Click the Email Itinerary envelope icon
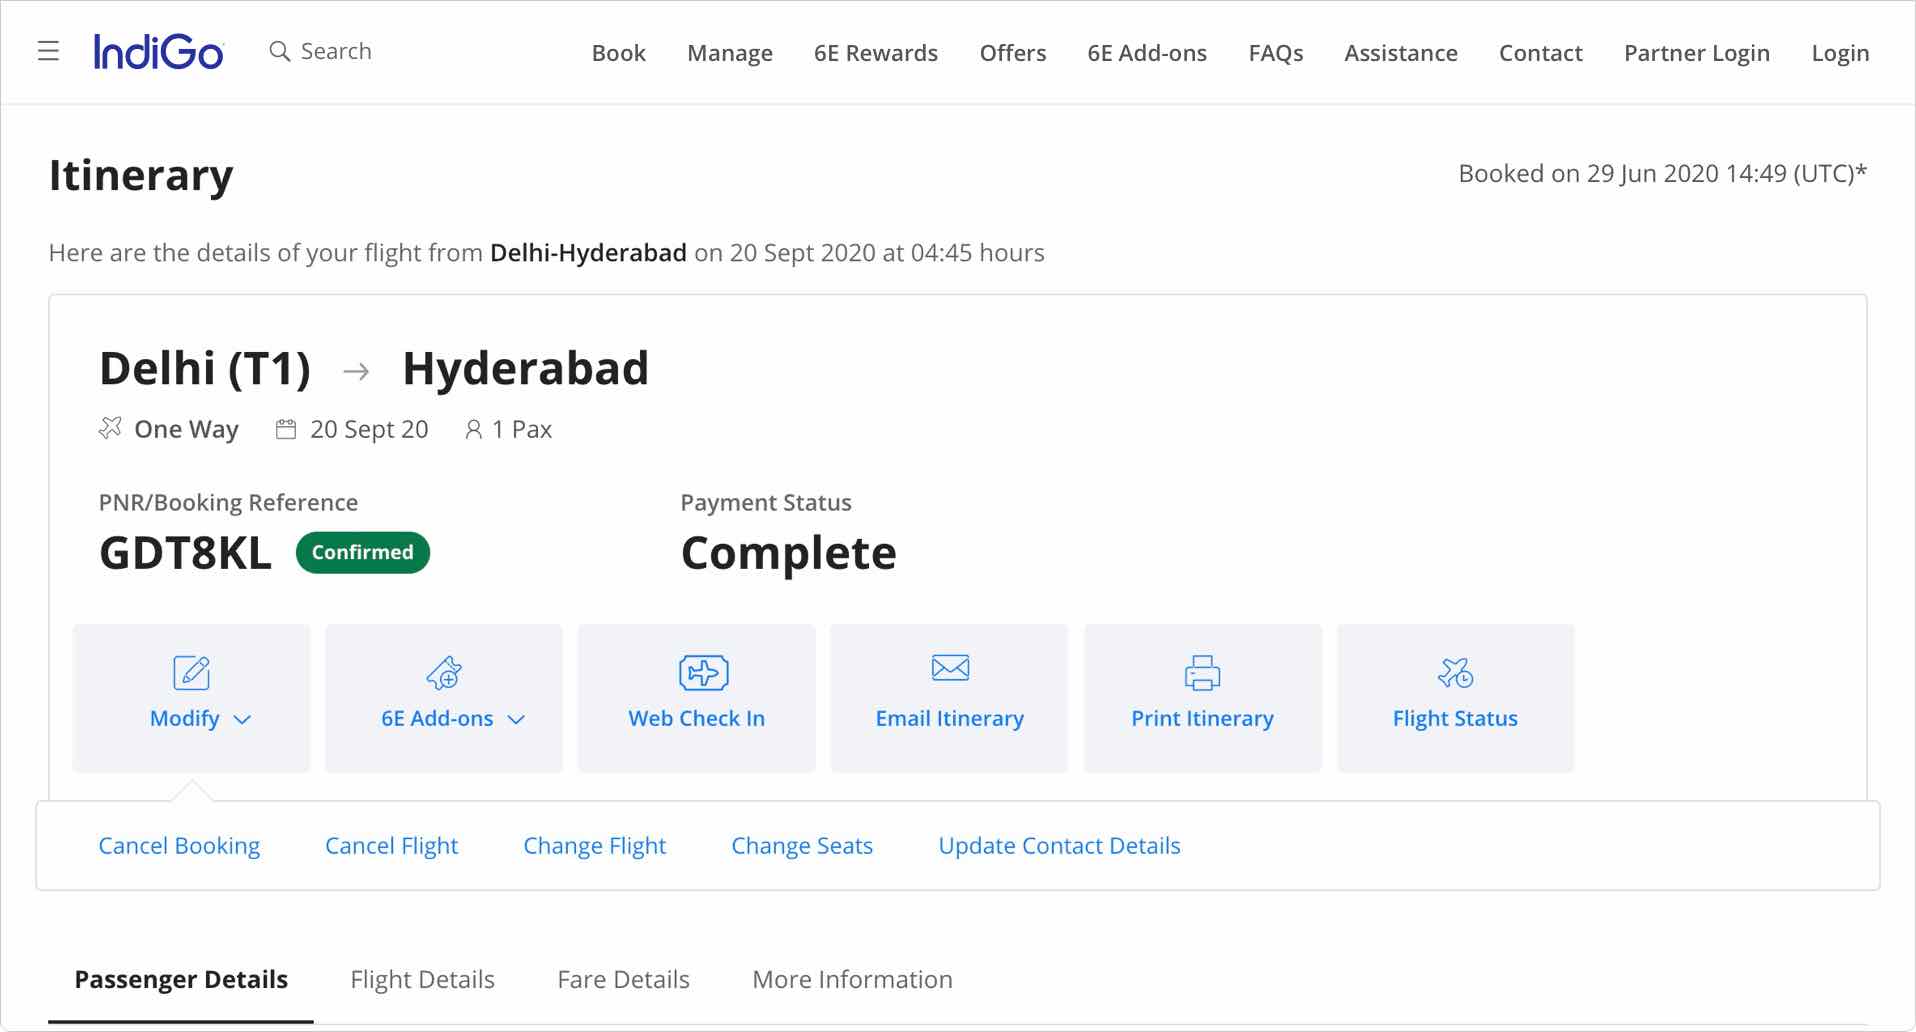Viewport: 1916px width, 1032px height. coord(949,668)
